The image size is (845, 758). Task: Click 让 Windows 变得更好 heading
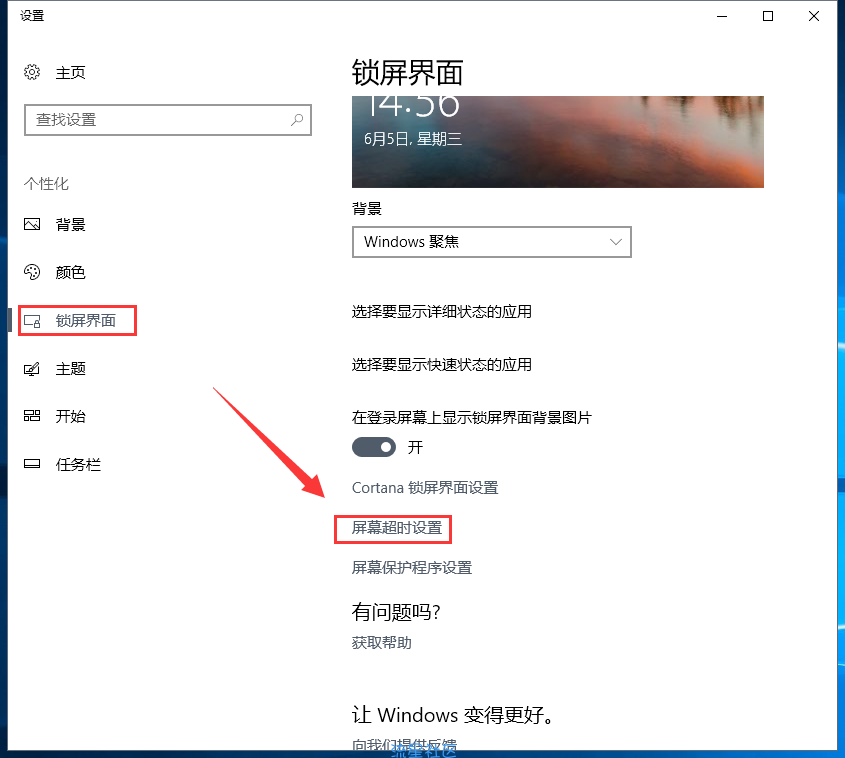[x=453, y=715]
